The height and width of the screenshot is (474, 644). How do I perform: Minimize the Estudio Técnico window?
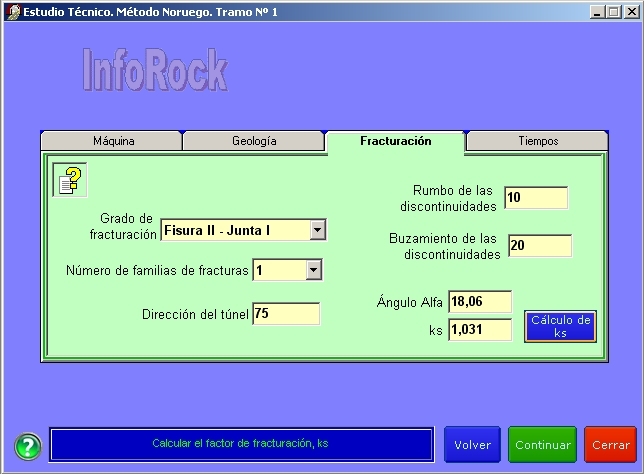(x=598, y=10)
